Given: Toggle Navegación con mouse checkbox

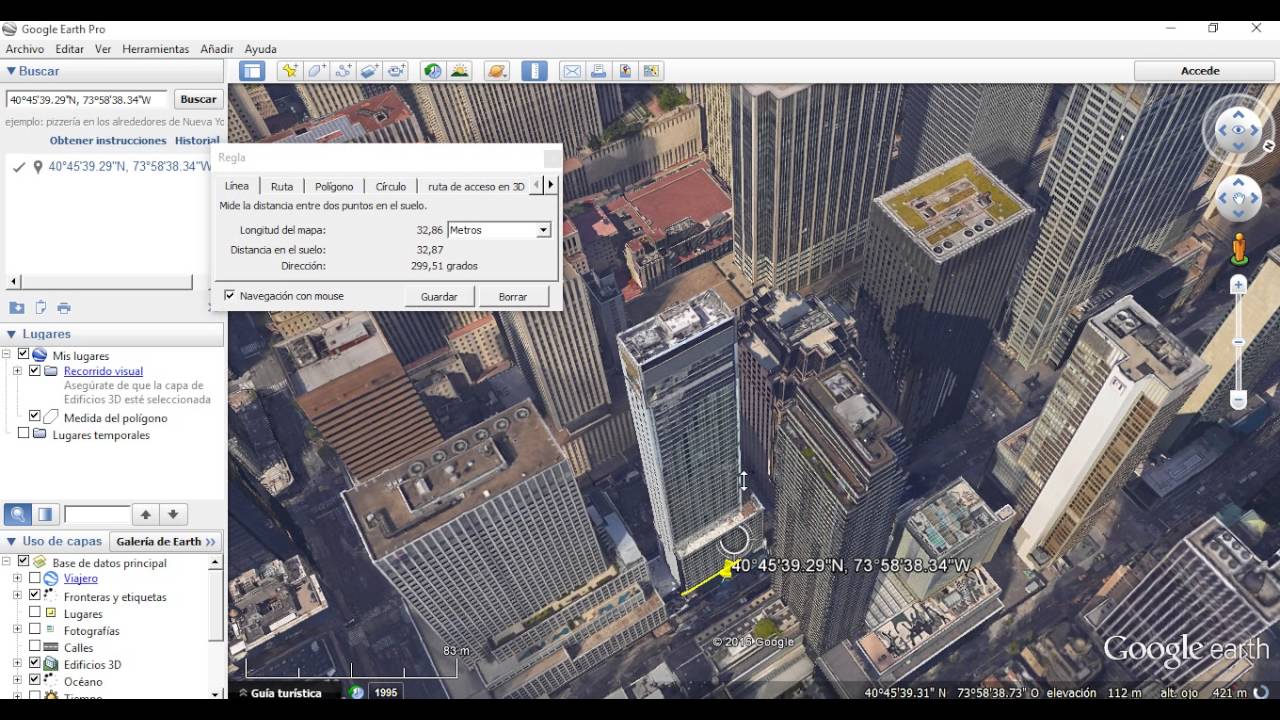Looking at the screenshot, I should 230,296.
